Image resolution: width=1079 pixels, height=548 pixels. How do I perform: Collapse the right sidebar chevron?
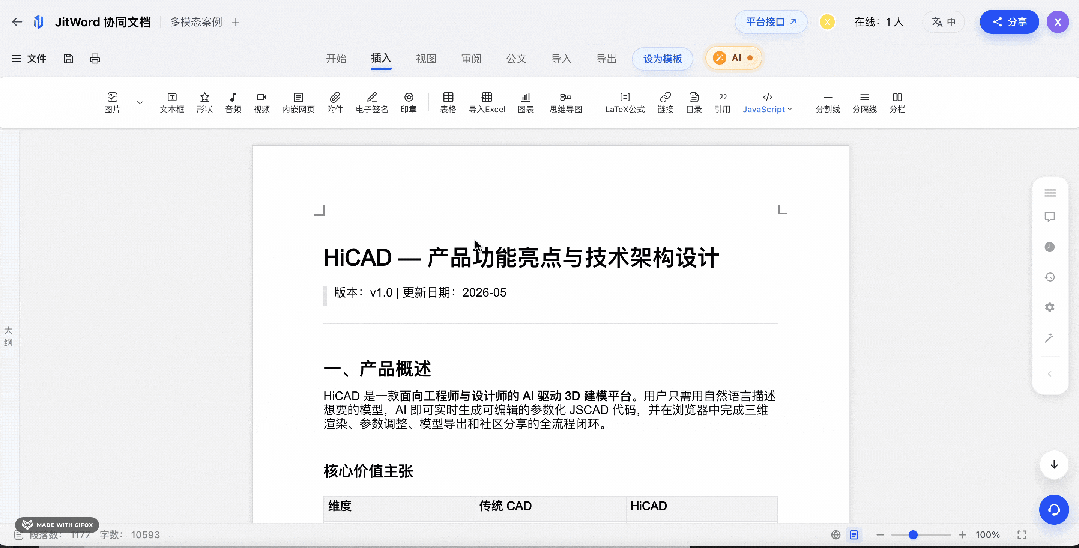(1050, 374)
